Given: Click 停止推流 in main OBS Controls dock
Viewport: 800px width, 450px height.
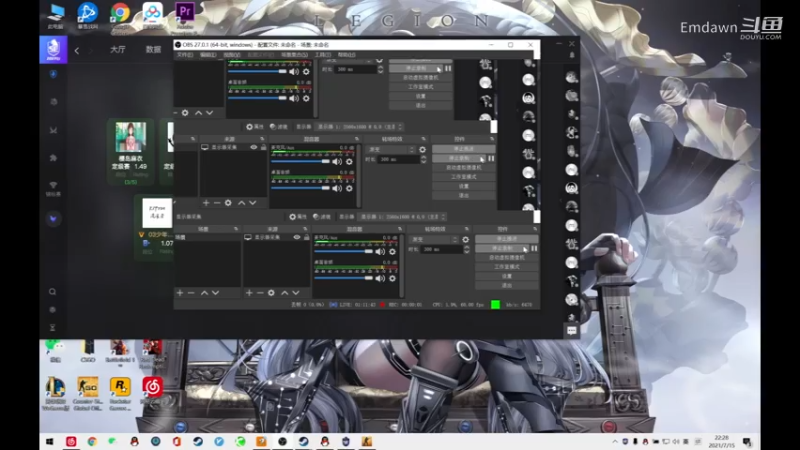Looking at the screenshot, I should (507, 239).
